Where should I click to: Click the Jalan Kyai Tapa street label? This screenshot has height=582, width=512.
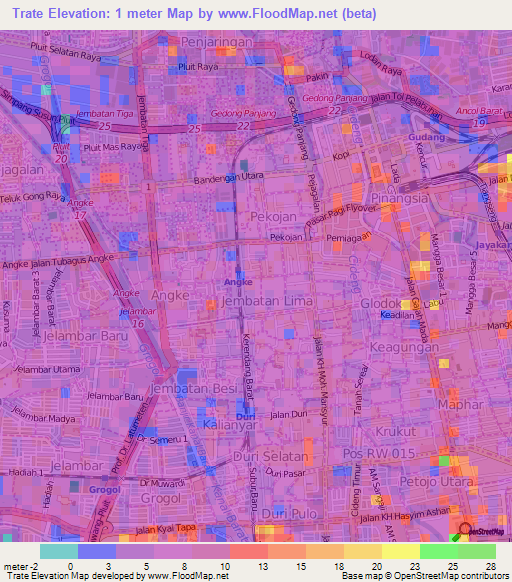click(x=165, y=529)
